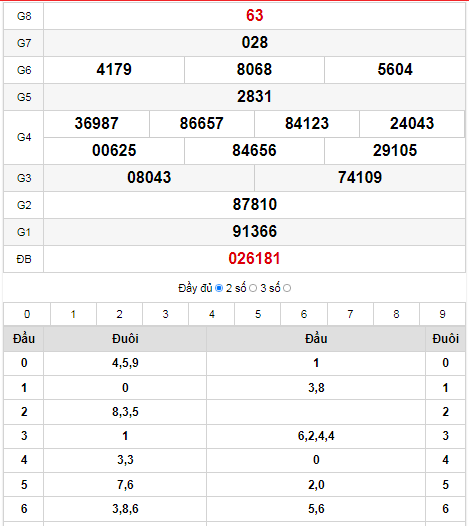Click G4 number 36987
Image resolution: width=469 pixels, height=526 pixels.
point(96,123)
